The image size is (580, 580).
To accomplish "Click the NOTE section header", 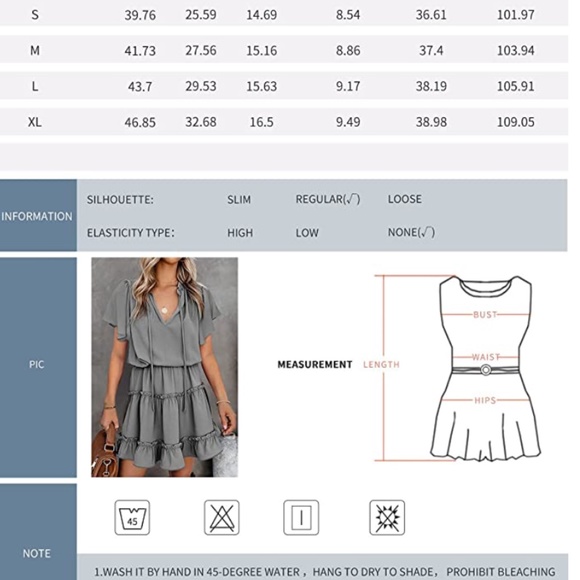I will pos(37,533).
